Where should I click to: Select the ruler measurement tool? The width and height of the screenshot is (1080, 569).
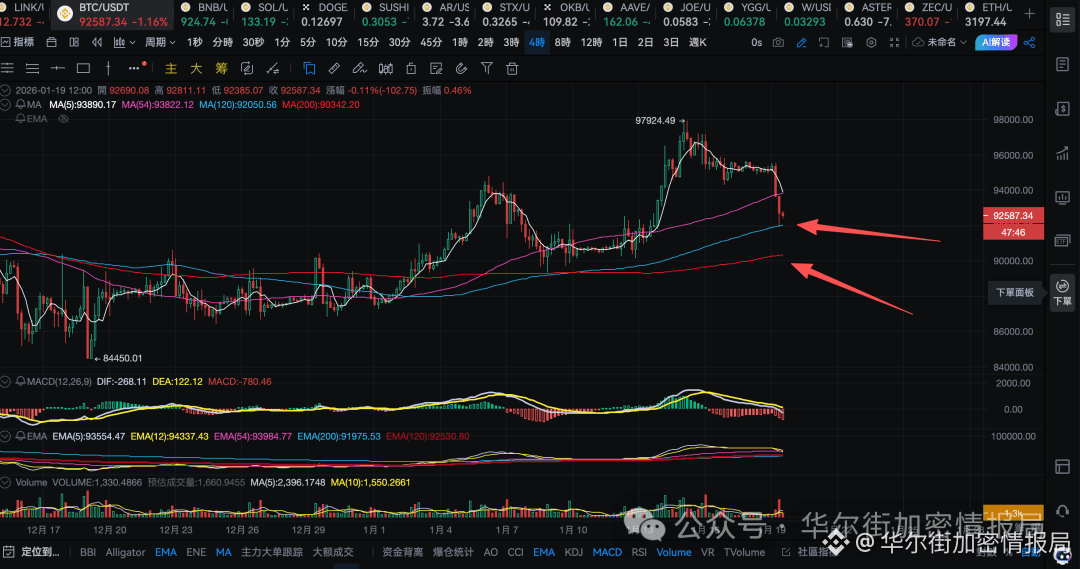334,68
